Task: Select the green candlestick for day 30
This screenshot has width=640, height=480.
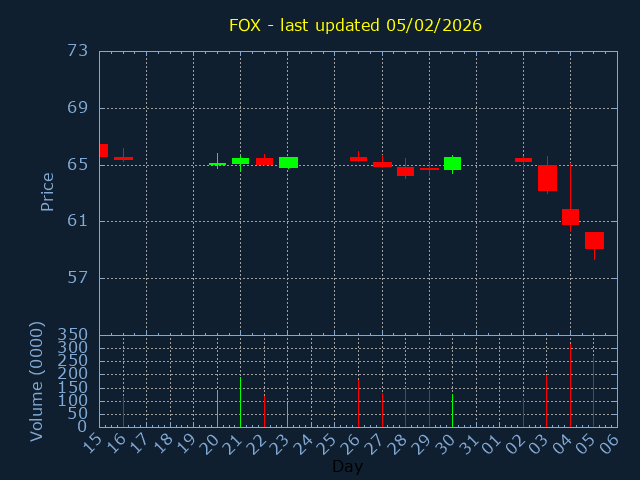Action: 452,163
